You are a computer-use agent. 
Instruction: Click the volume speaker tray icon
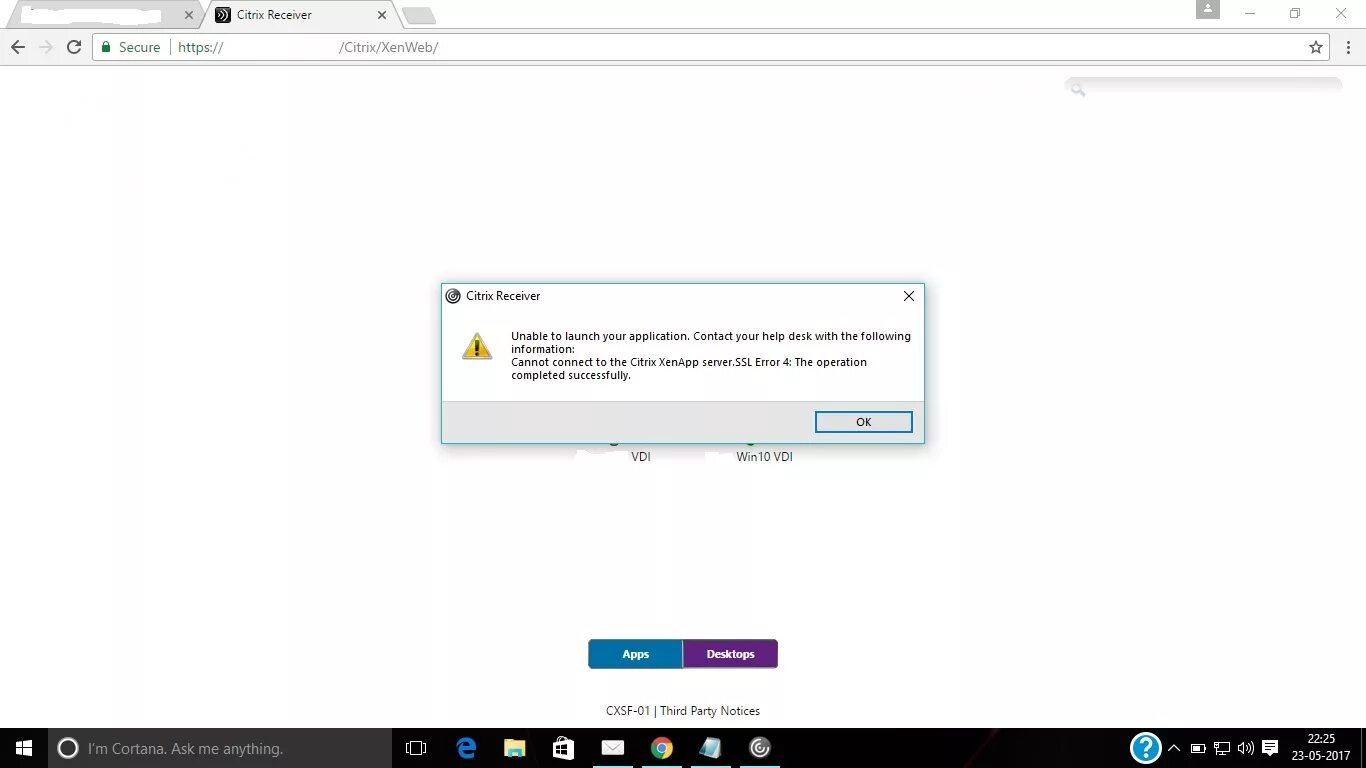pos(1245,748)
